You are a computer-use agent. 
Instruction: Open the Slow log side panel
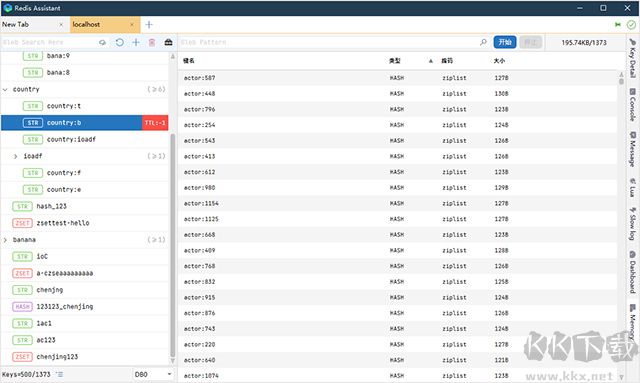click(632, 224)
